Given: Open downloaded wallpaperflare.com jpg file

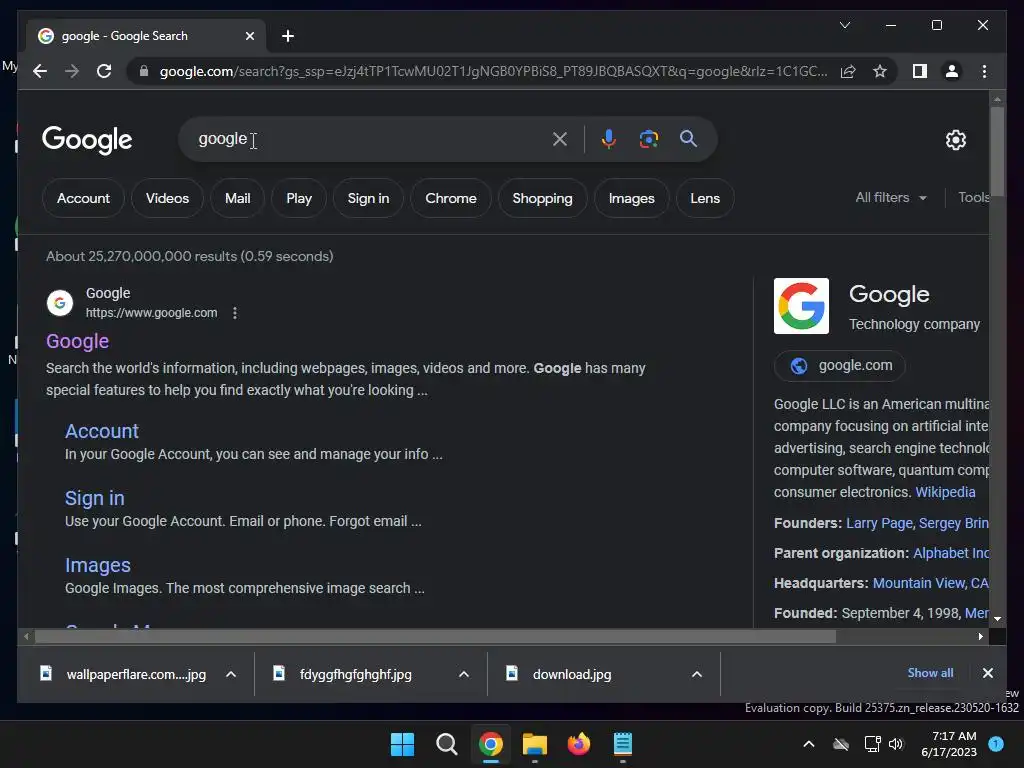Looking at the screenshot, I should (x=123, y=674).
